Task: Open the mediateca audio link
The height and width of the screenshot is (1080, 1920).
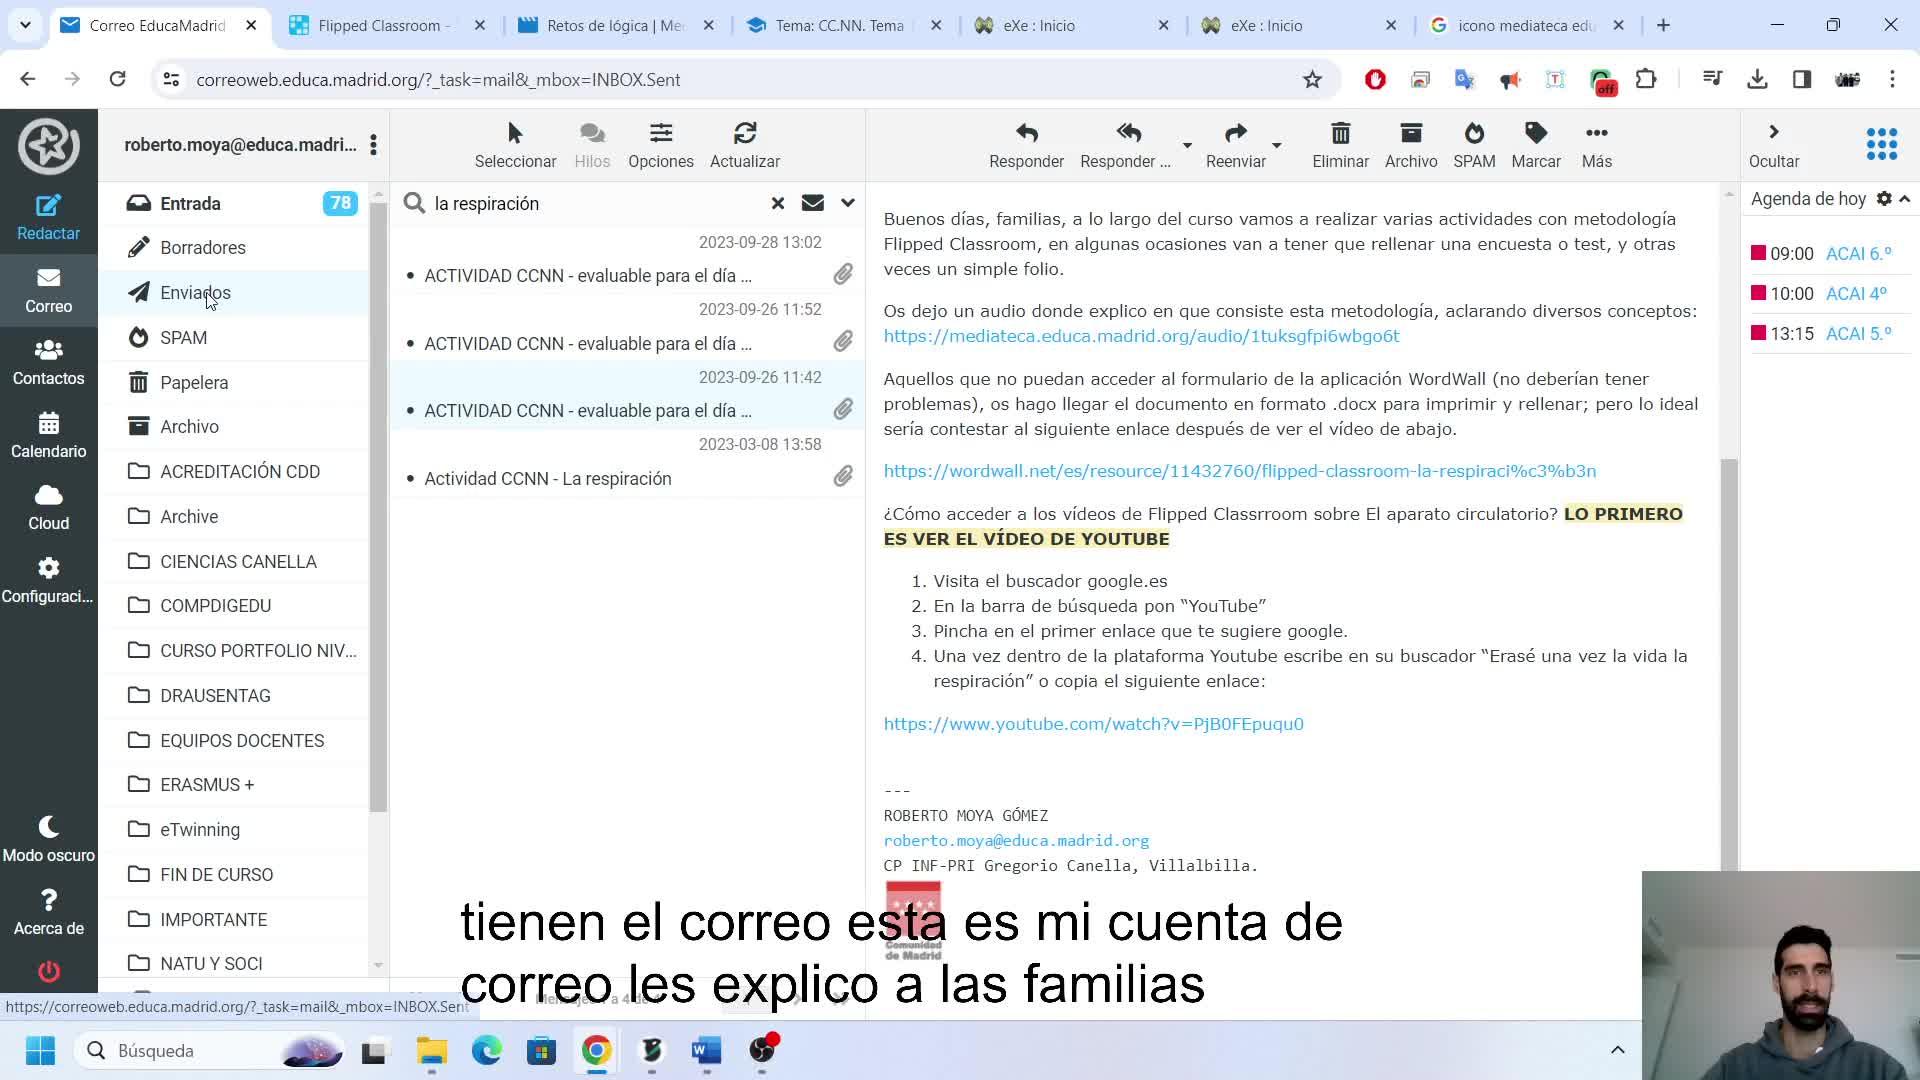Action: pos(1141,336)
